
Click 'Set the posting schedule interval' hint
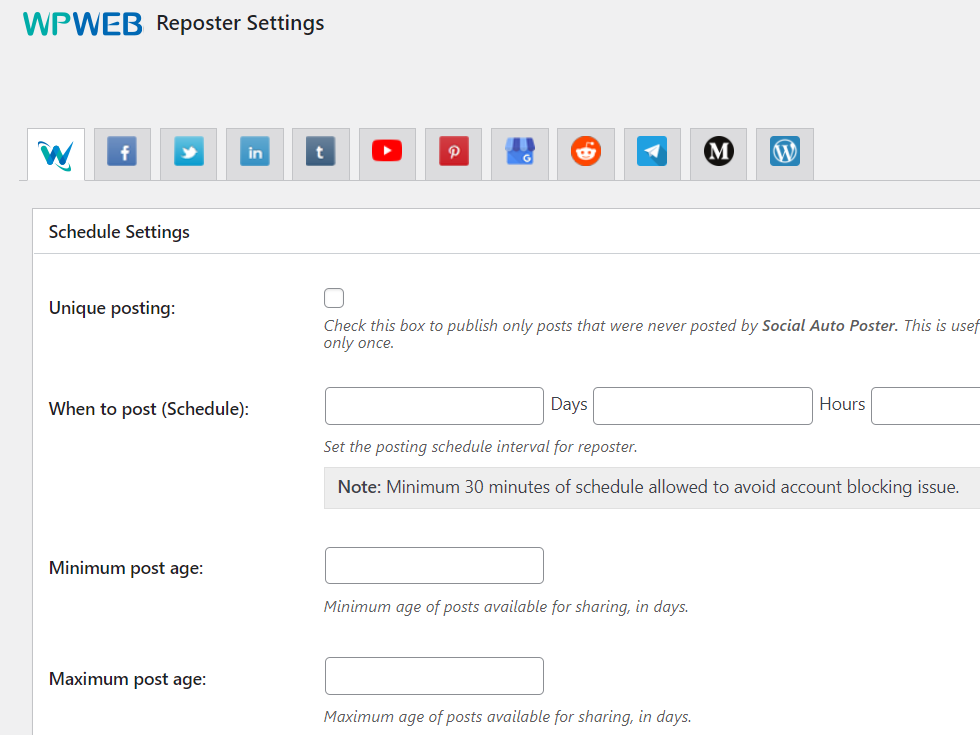click(x=481, y=447)
